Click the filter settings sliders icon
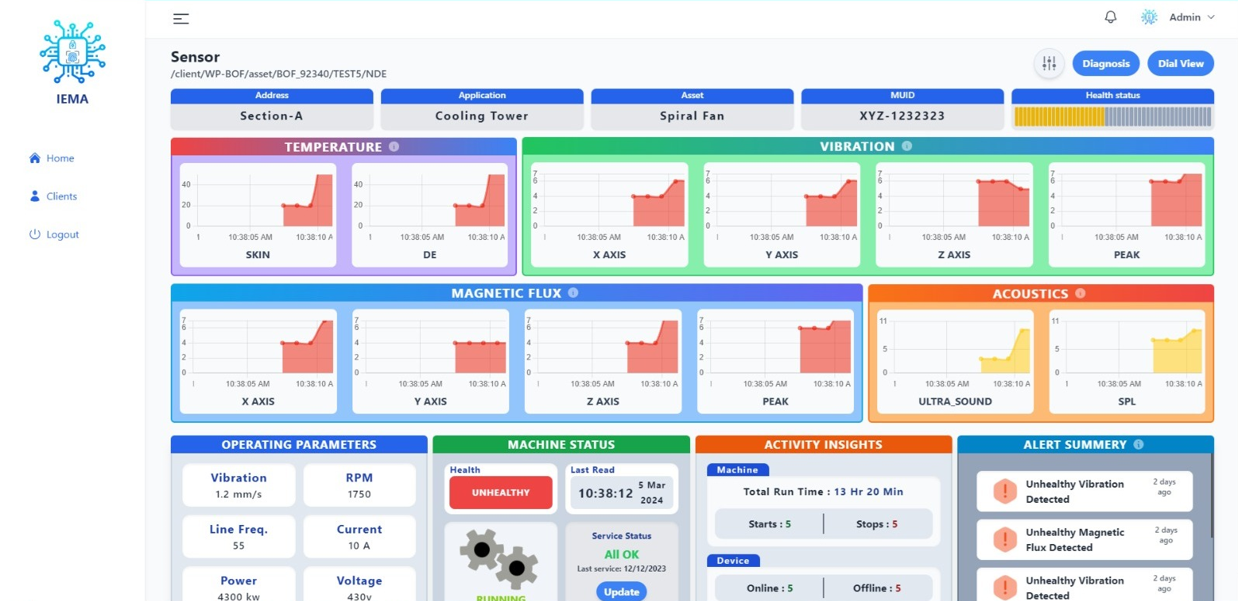The height and width of the screenshot is (601, 1238). pyautogui.click(x=1049, y=63)
